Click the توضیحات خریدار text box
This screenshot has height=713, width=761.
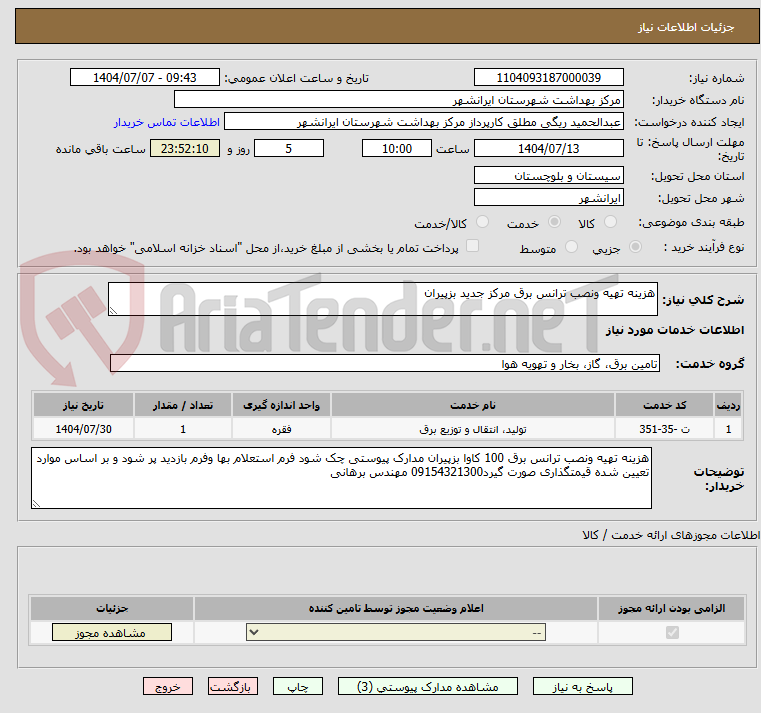(342, 479)
